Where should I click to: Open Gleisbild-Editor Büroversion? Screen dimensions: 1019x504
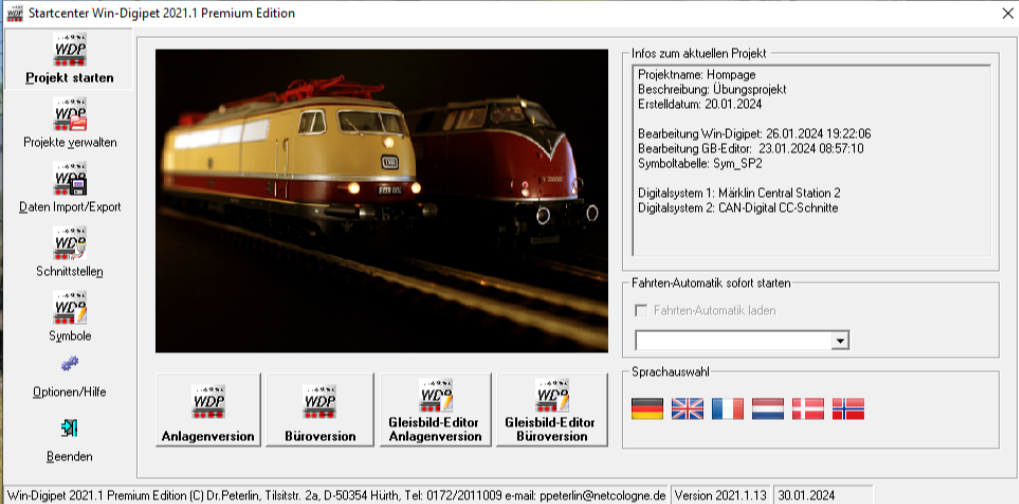tap(552, 411)
